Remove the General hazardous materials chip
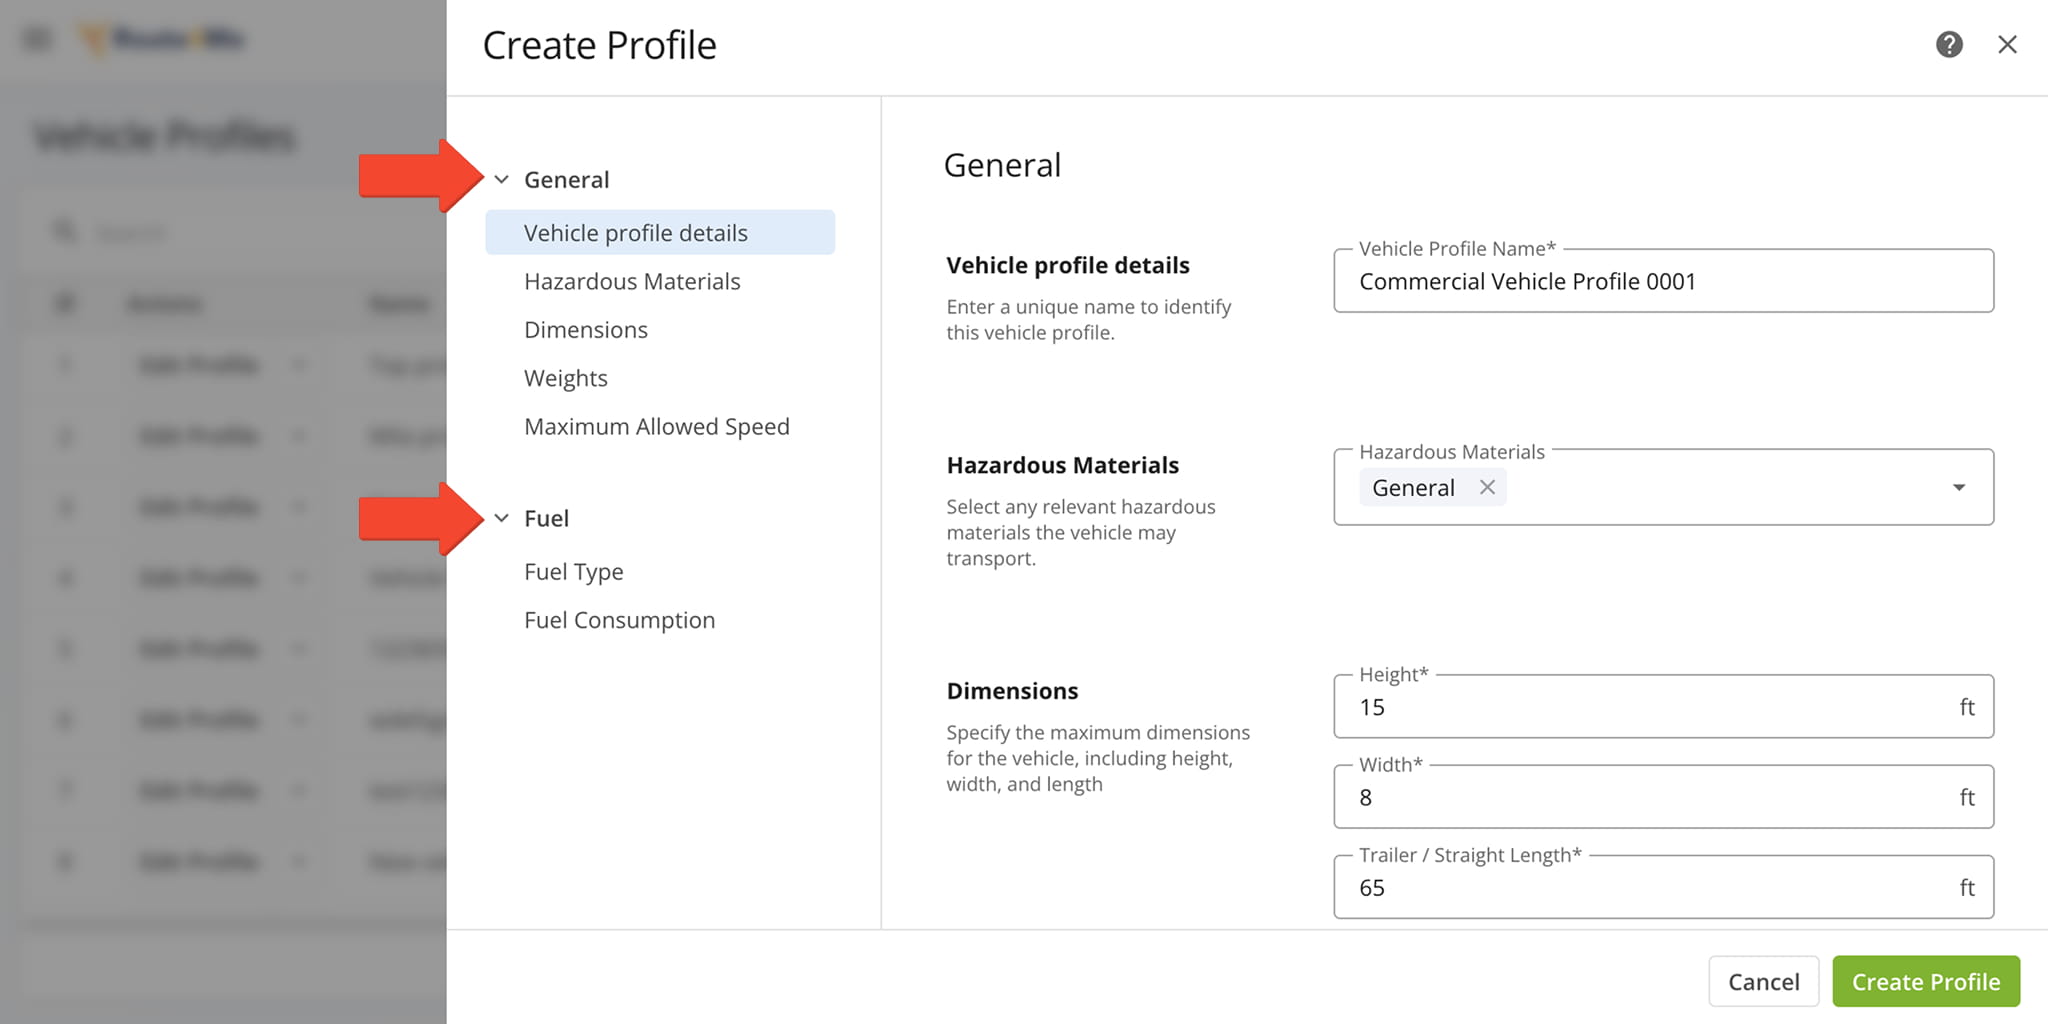The width and height of the screenshot is (2048, 1024). [1487, 487]
